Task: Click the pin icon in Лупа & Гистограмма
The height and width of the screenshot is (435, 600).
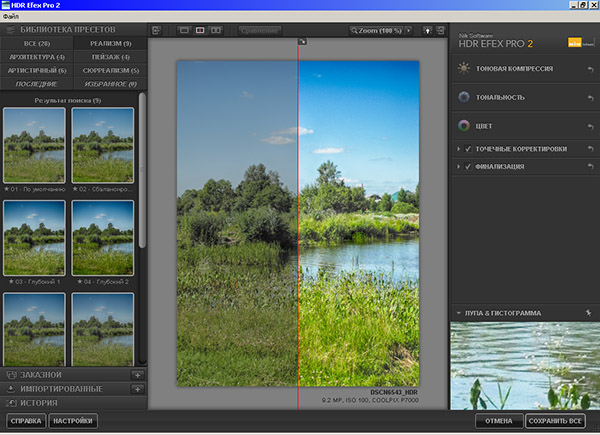Action: 588,313
